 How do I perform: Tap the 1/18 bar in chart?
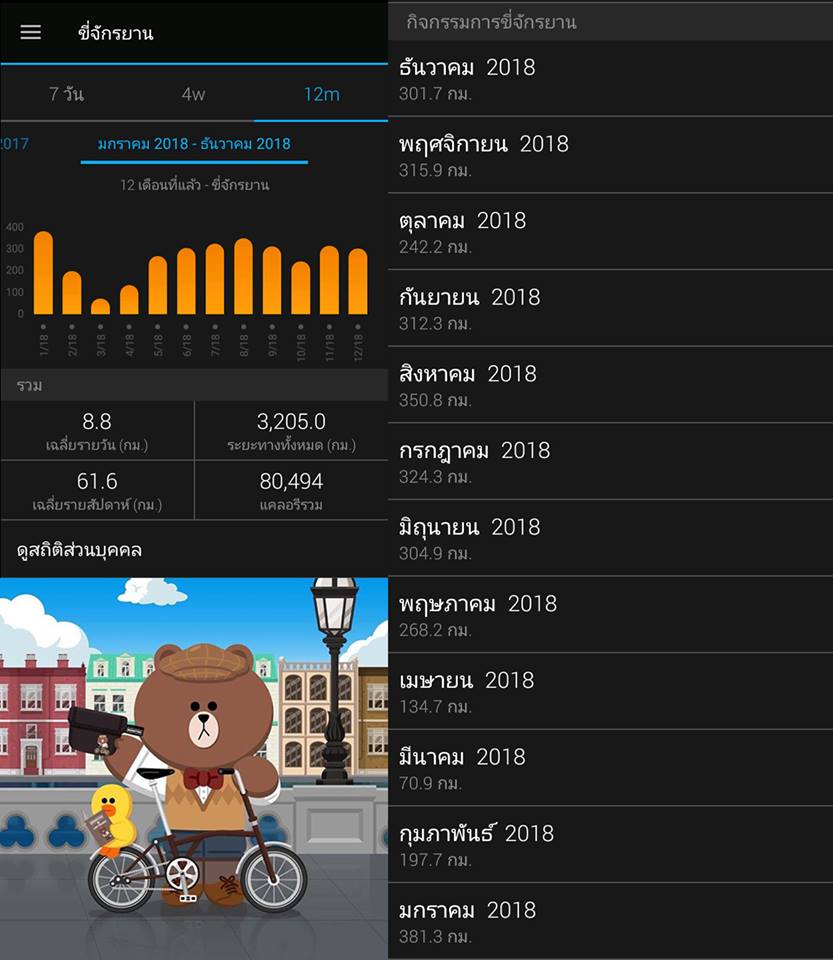click(x=43, y=272)
